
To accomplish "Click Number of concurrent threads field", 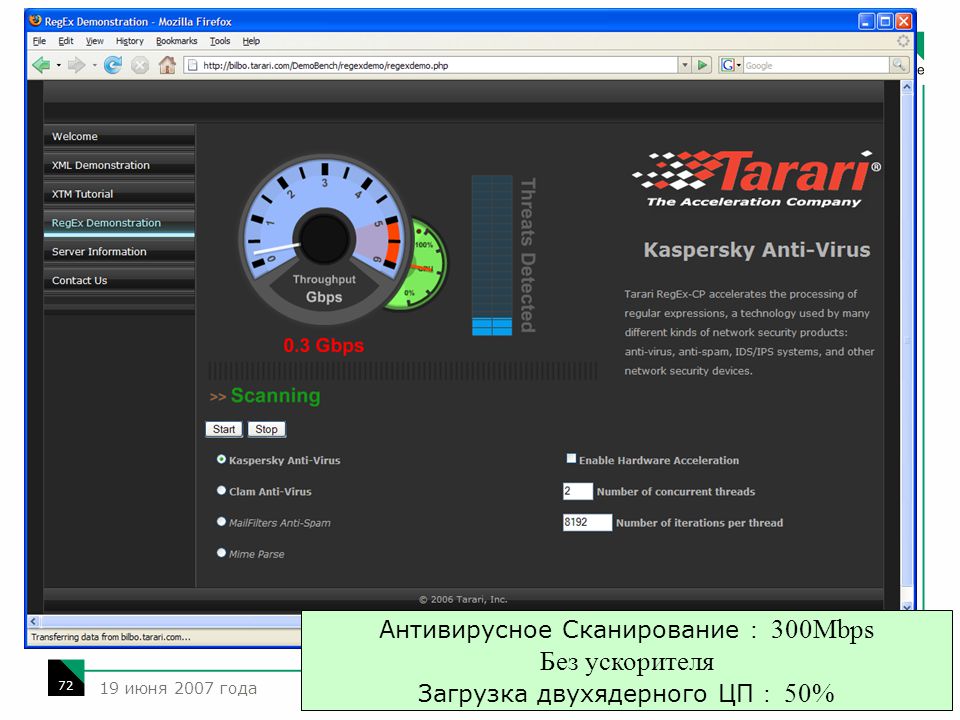I will [578, 491].
